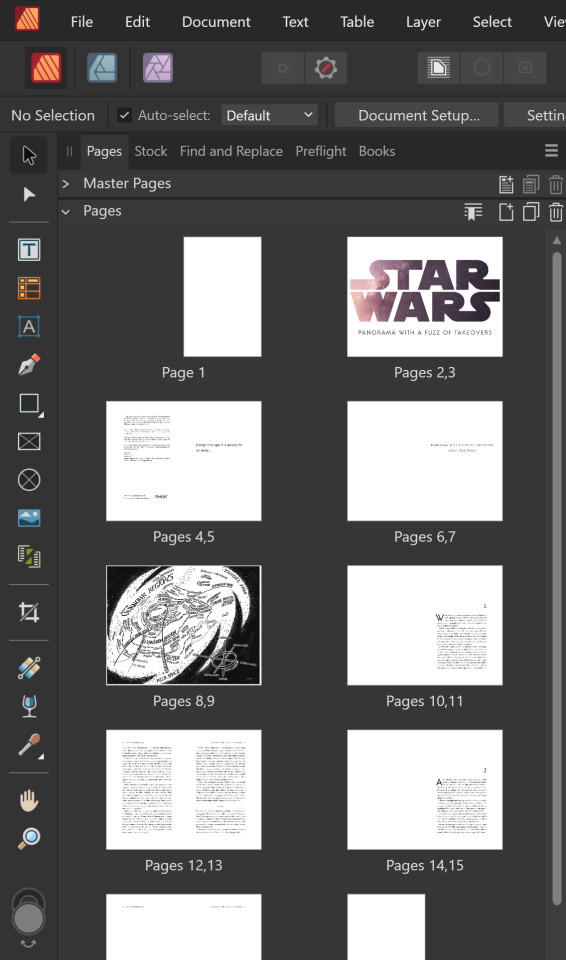Switch to the Preflight tab

point(321,151)
